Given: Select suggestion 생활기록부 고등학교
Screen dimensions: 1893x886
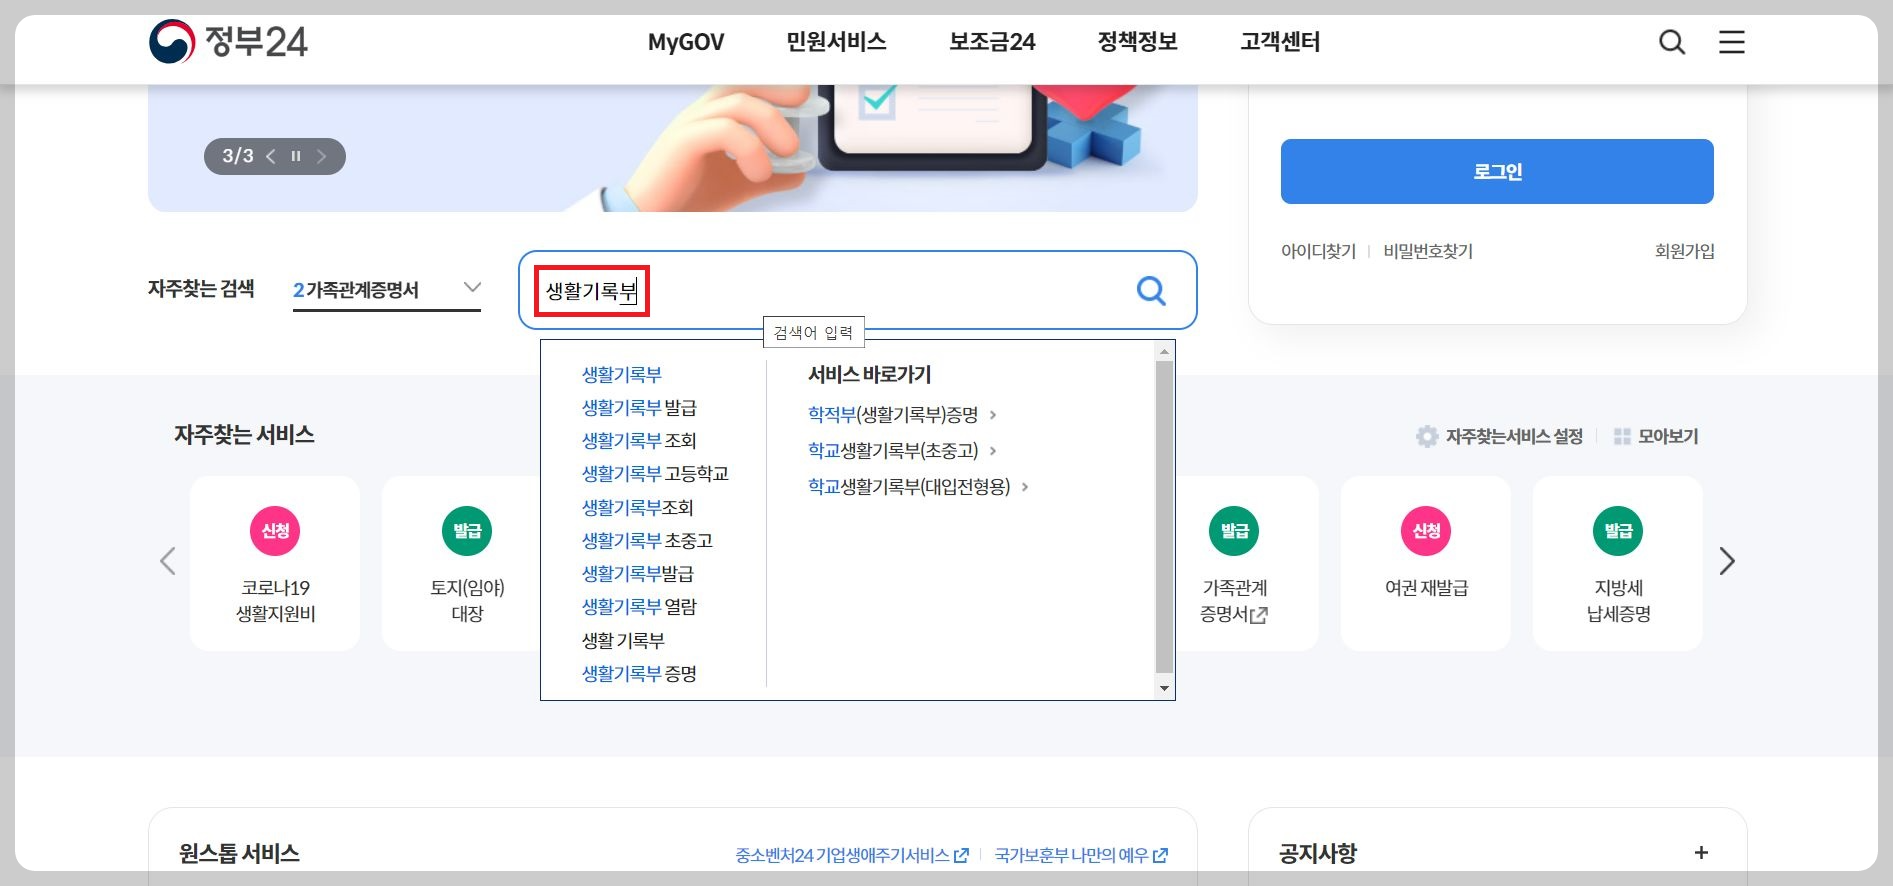Looking at the screenshot, I should point(655,474).
